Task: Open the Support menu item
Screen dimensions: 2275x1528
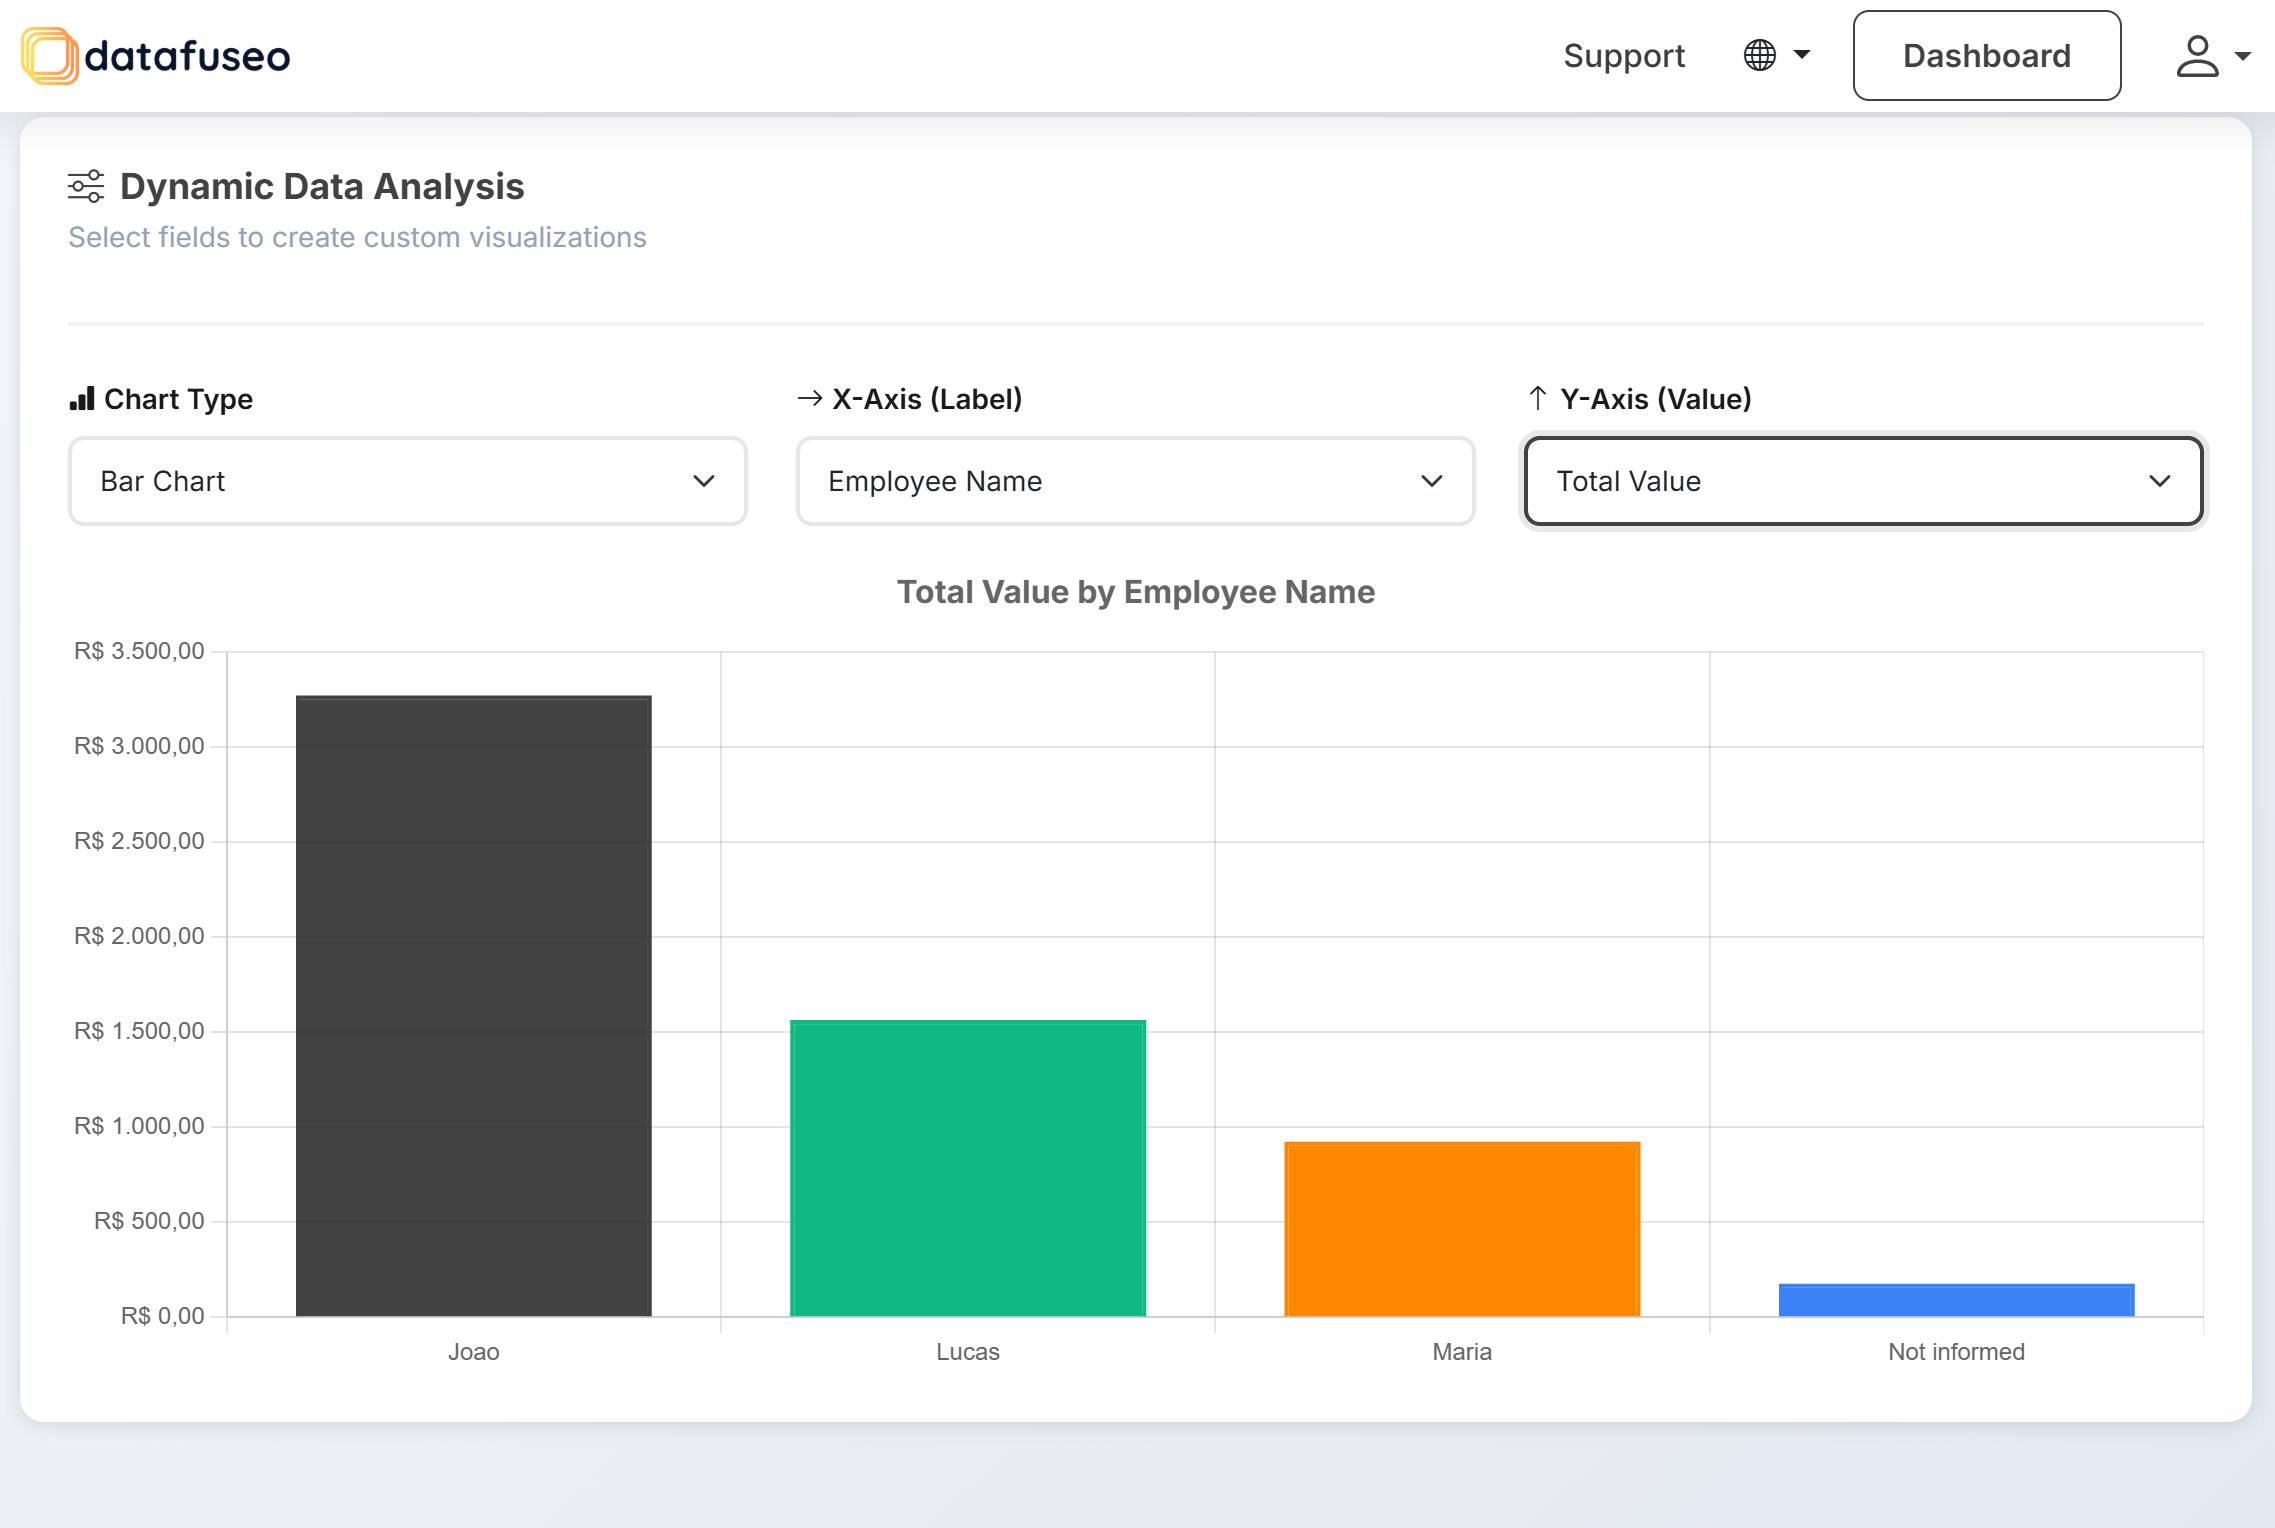Action: (x=1624, y=56)
